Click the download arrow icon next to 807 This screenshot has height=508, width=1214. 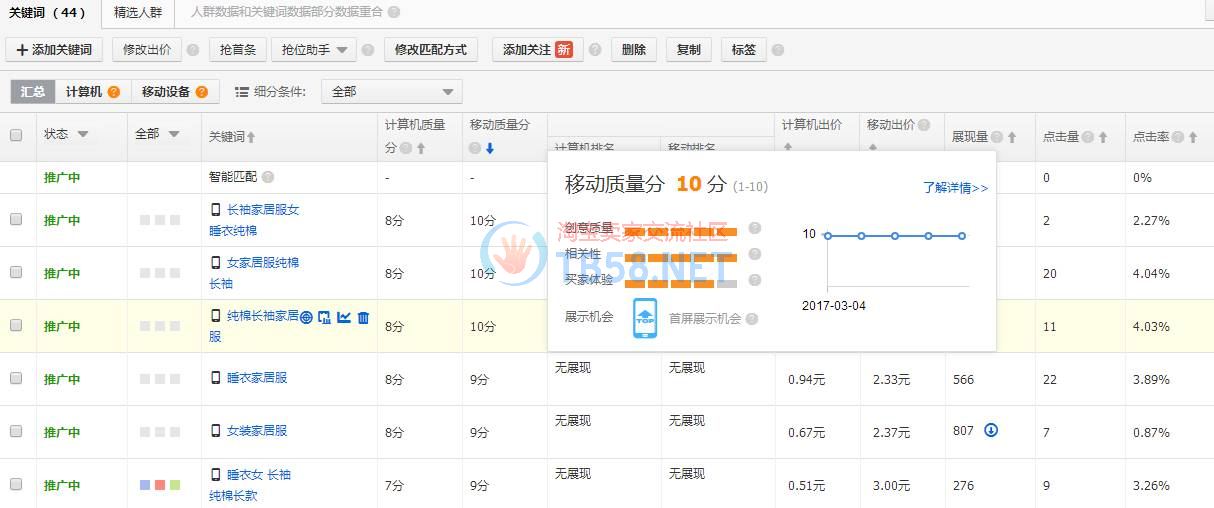pyautogui.click(x=991, y=431)
